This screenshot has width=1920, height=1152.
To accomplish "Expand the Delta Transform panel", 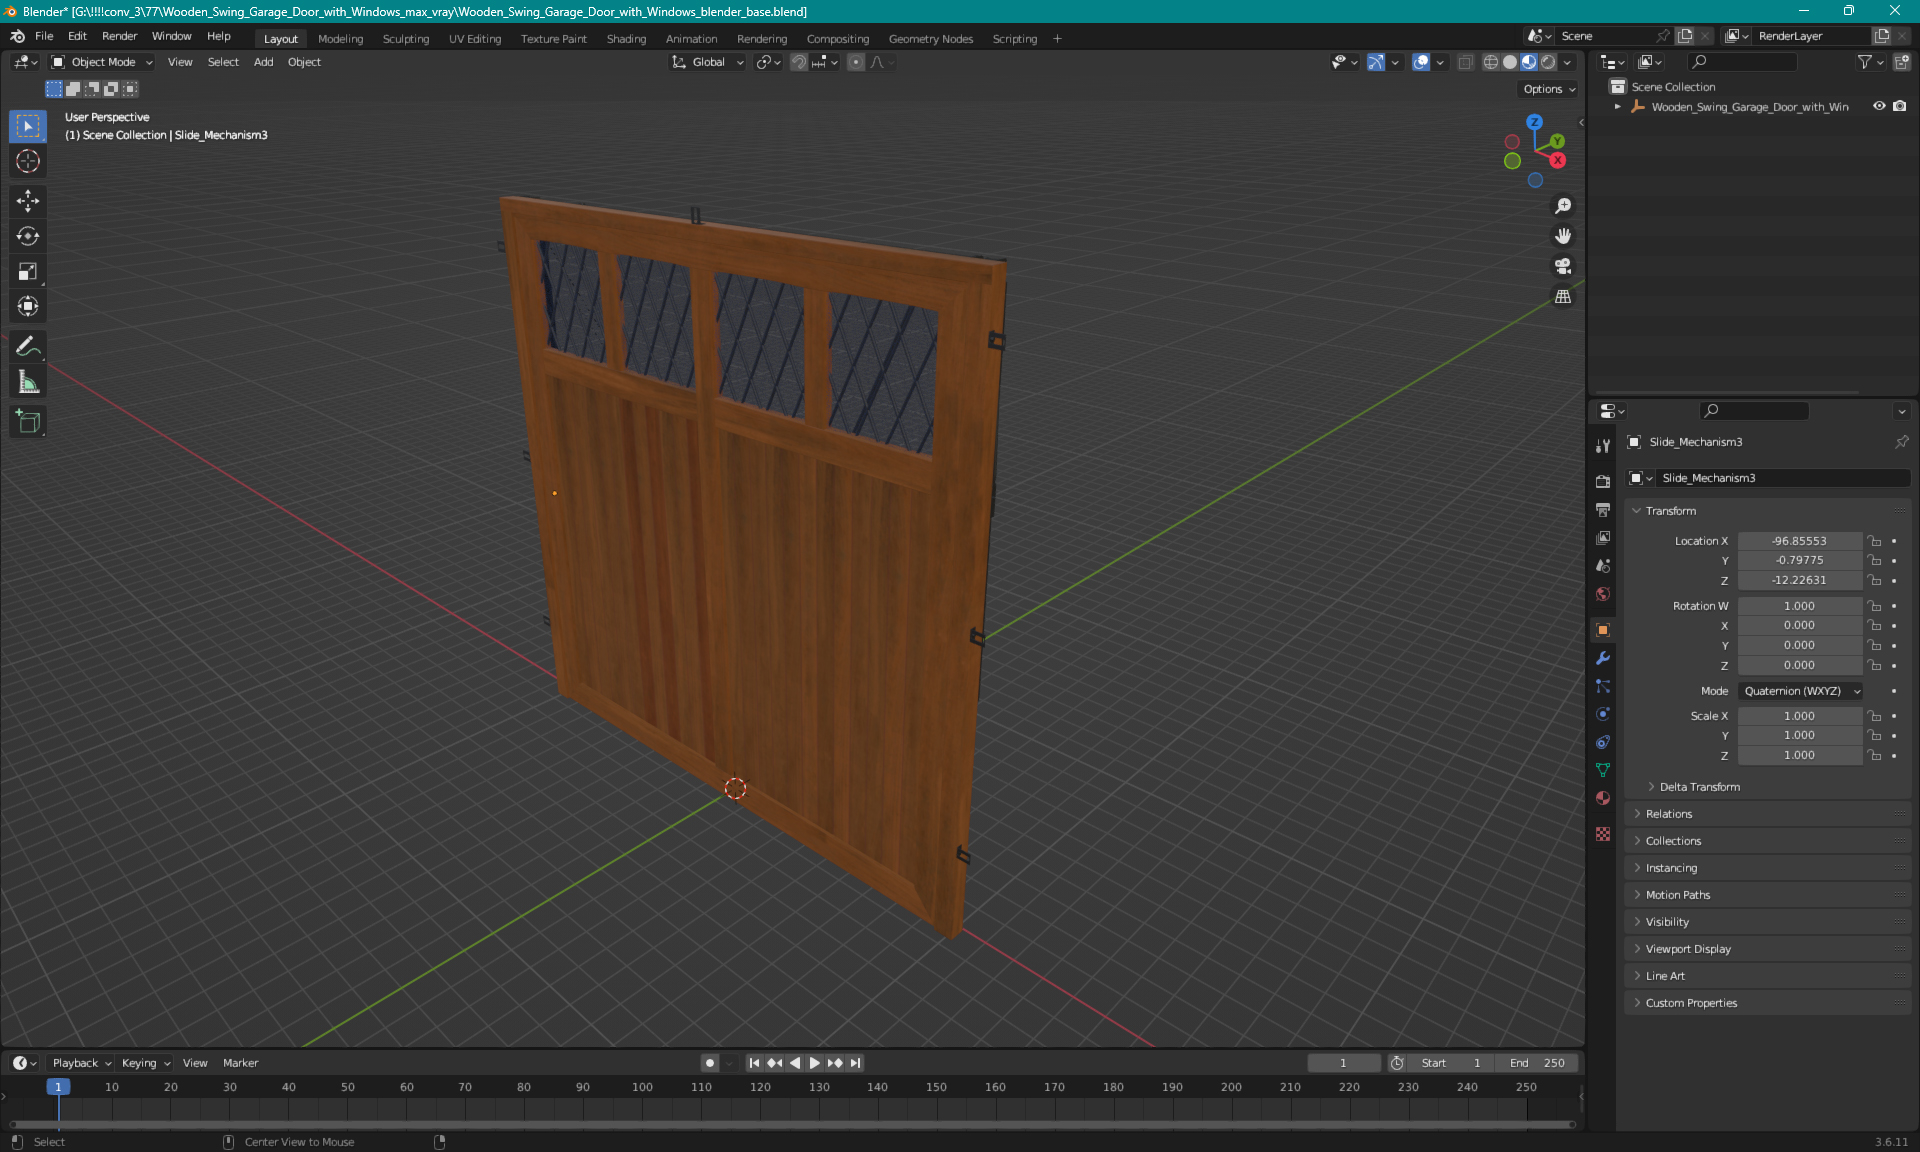I will click(x=1698, y=787).
